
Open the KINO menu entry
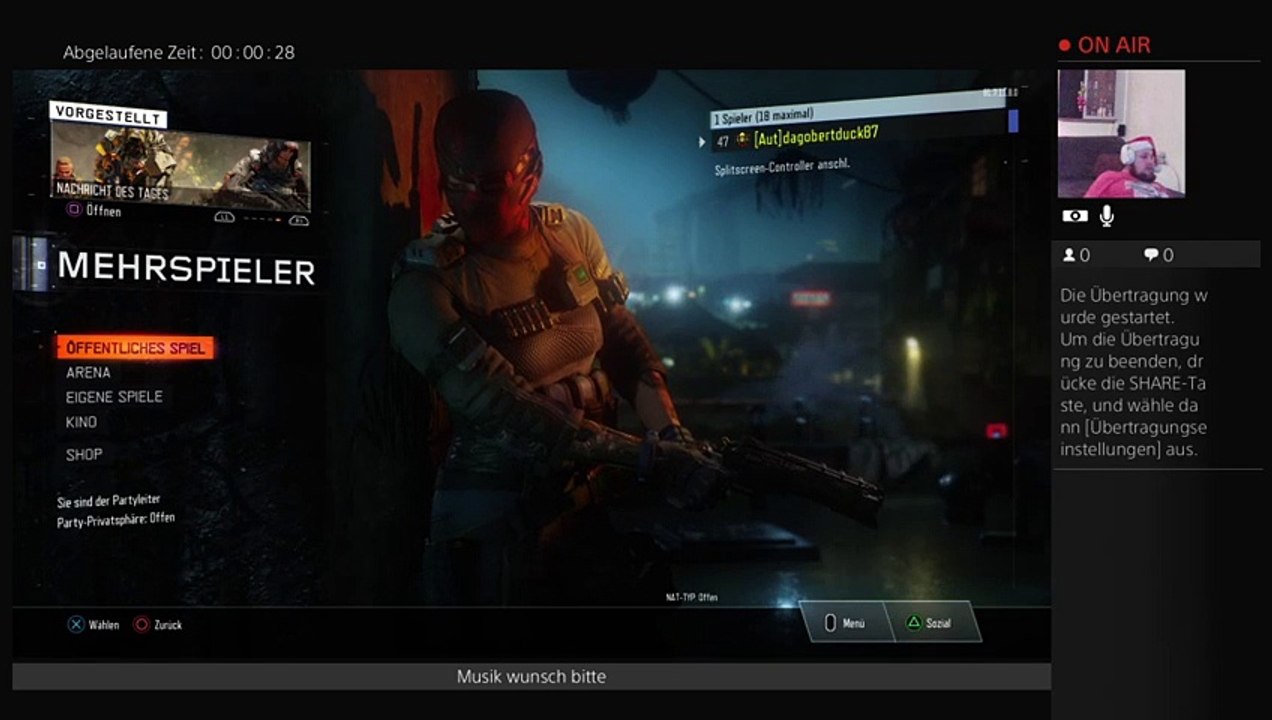point(82,422)
